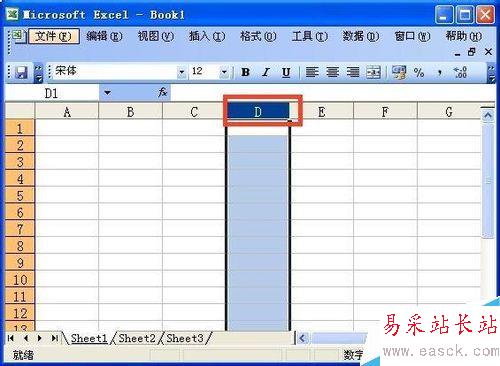Apply Comma style format
This screenshot has width=500, height=366.
point(440,72)
